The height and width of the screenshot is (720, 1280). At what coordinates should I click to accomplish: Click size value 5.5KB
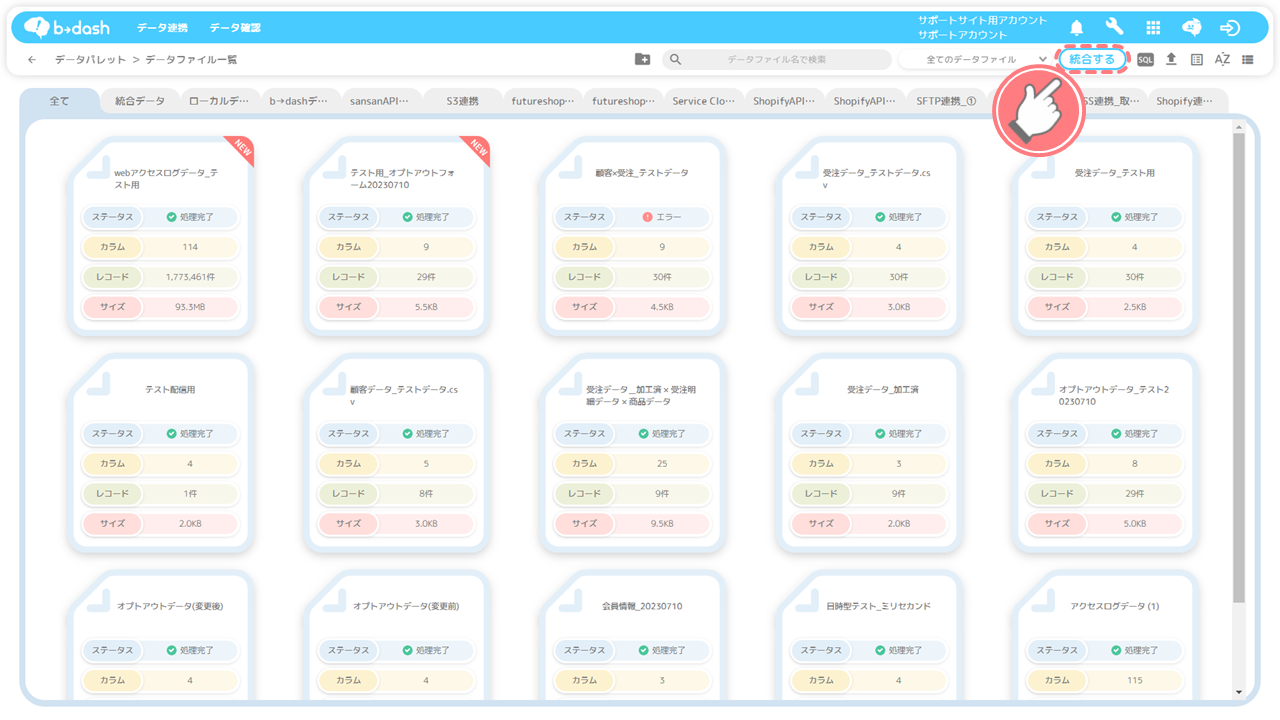tap(426, 307)
